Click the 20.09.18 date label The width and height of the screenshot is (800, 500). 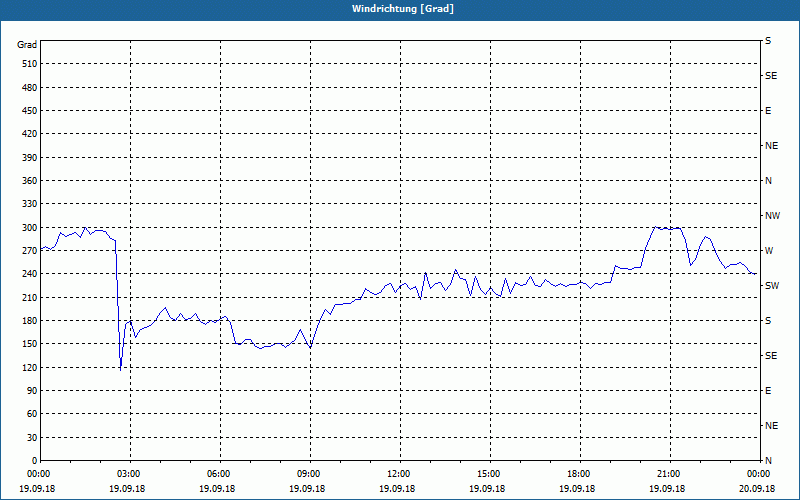coord(757,489)
